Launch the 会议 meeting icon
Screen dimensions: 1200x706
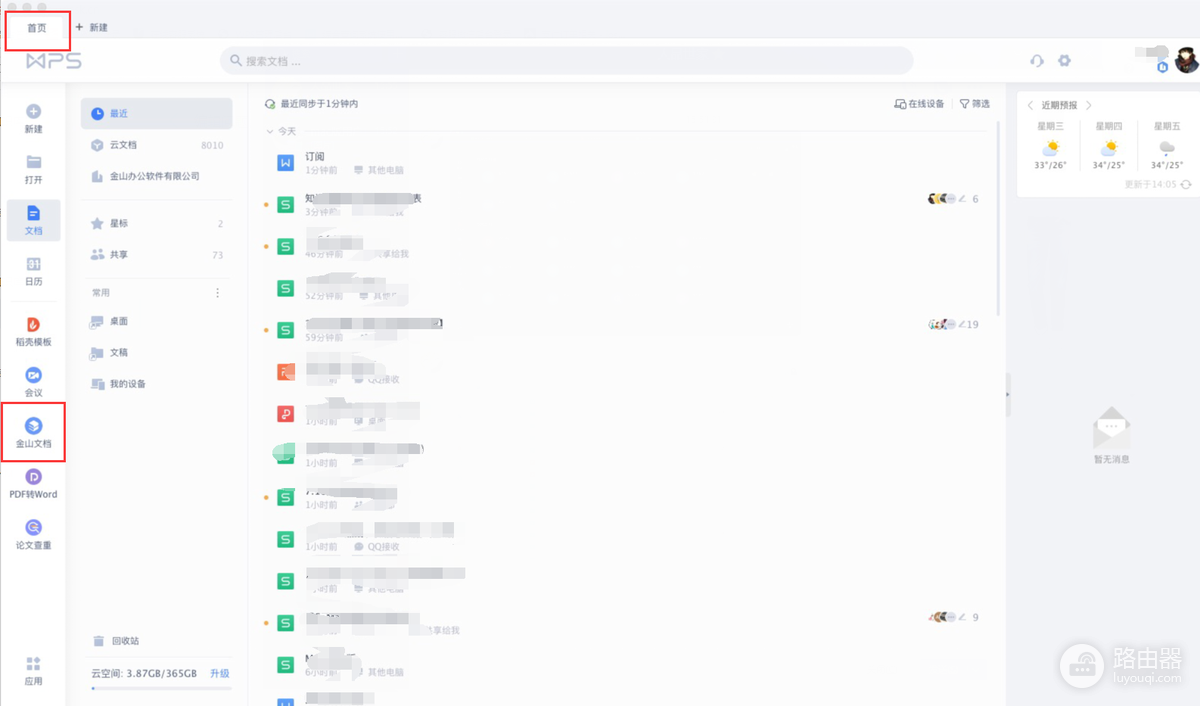(x=33, y=382)
